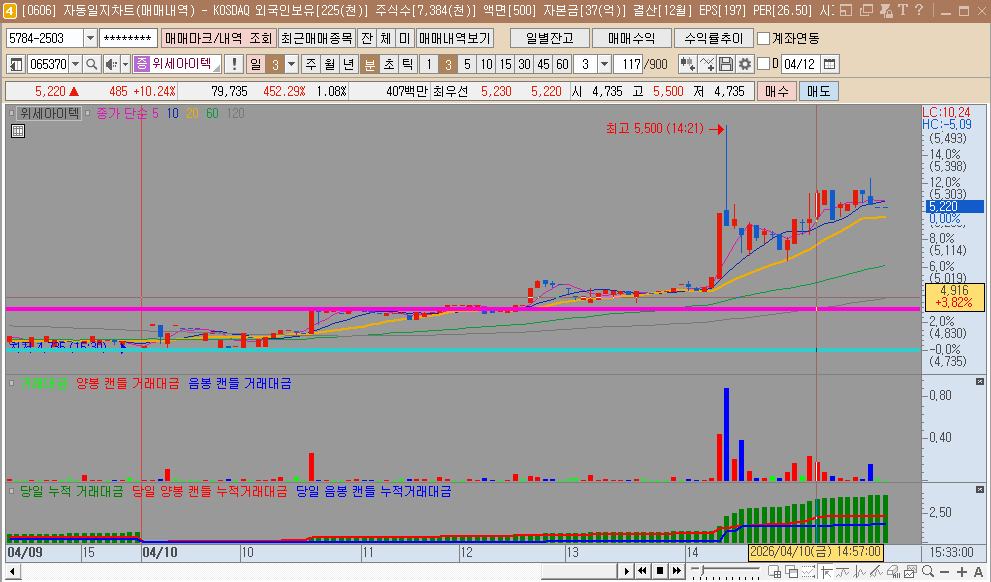Click the lock window icon in title bar

coord(886,10)
